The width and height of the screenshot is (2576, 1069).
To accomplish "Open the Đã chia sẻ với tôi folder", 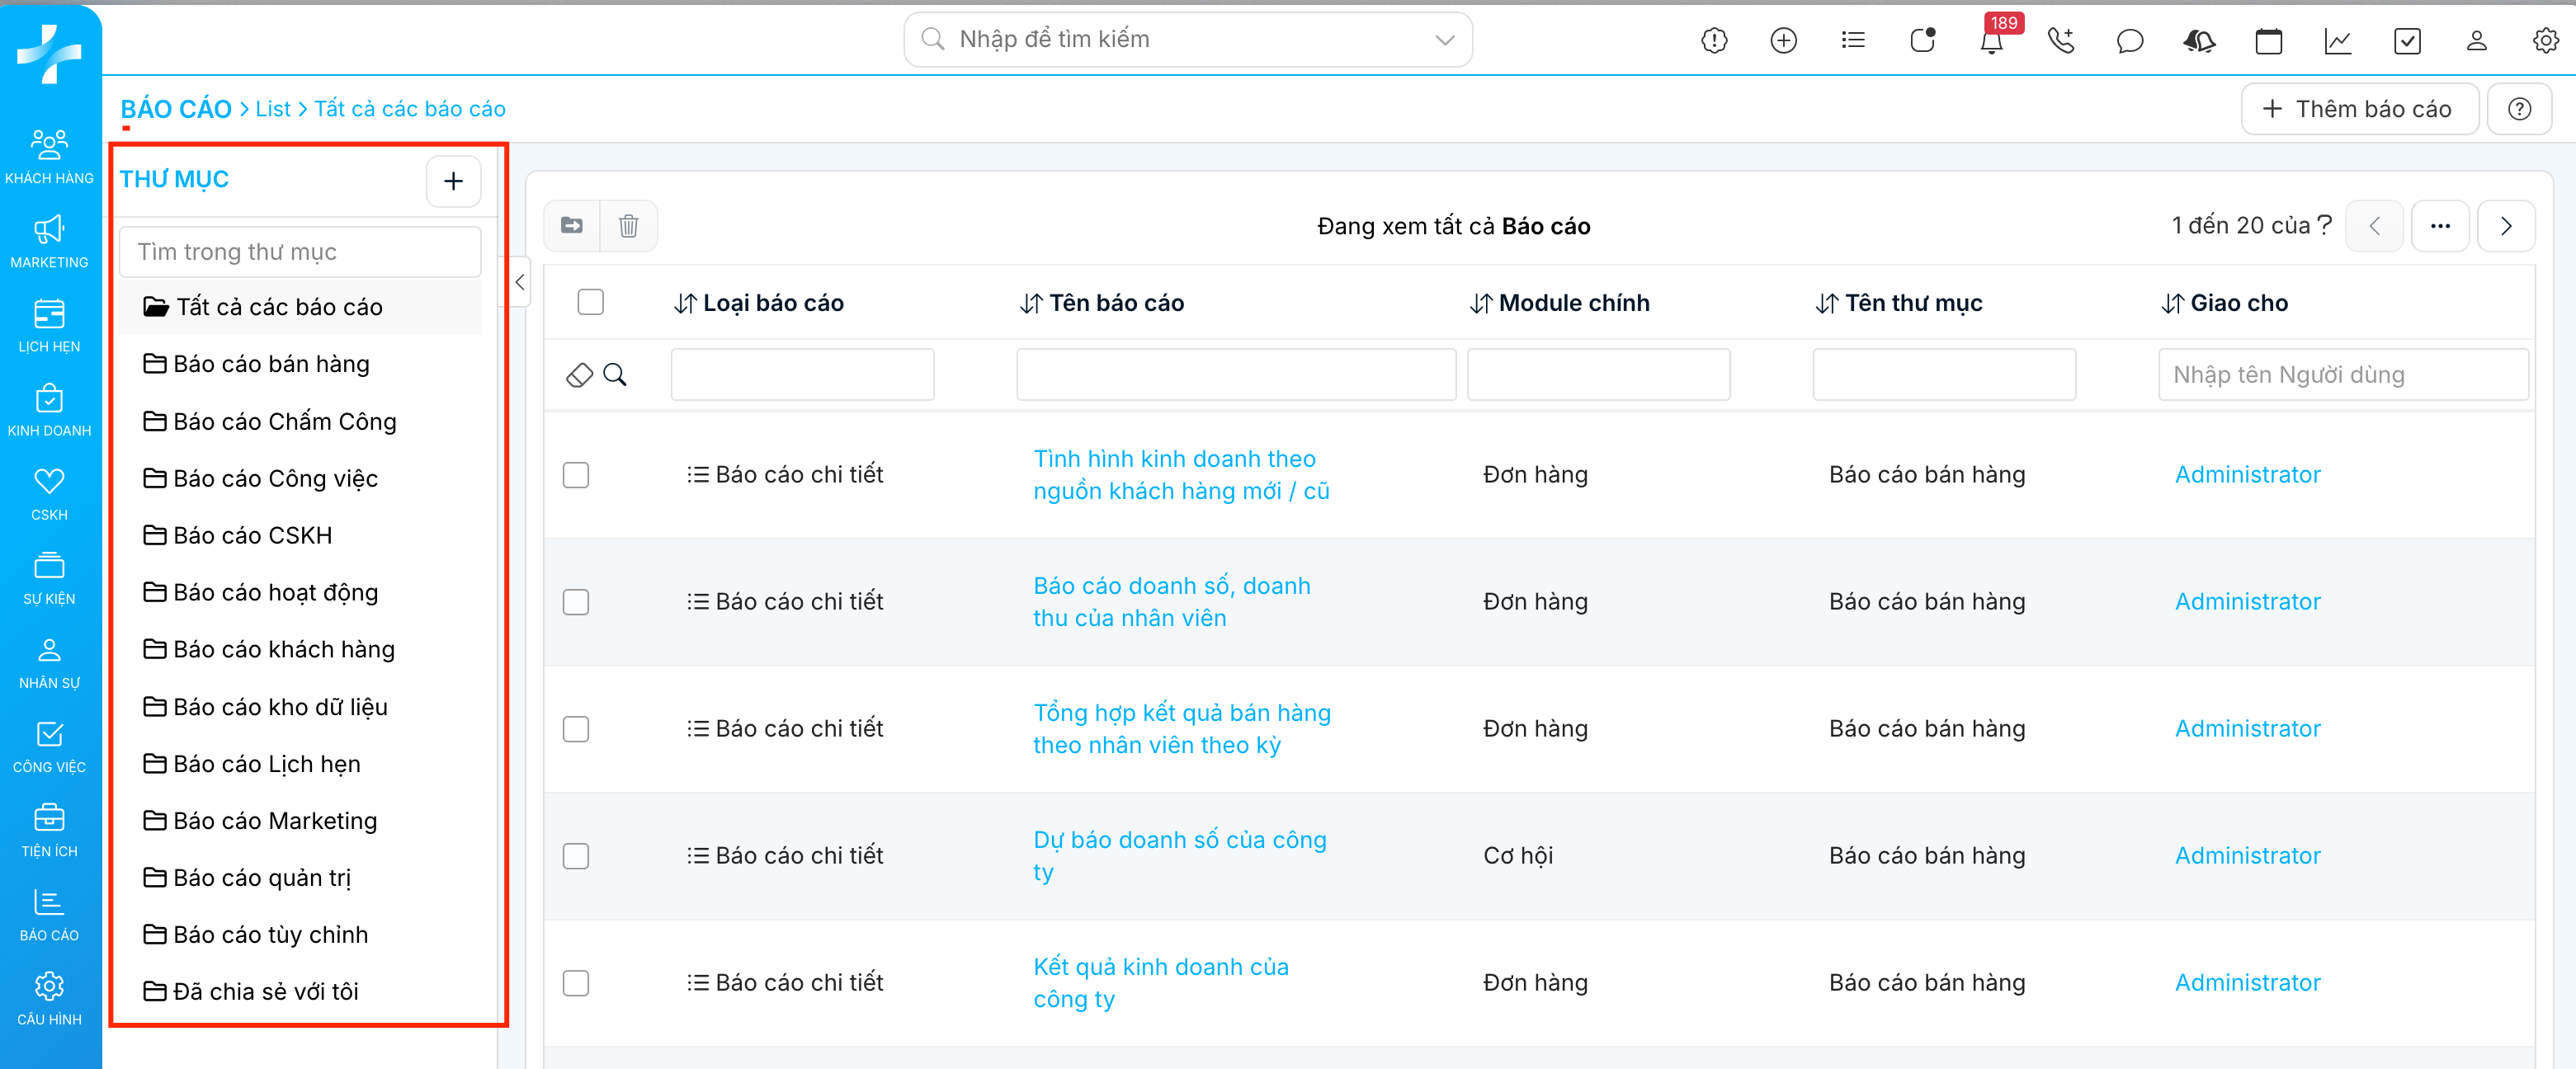I will point(265,991).
